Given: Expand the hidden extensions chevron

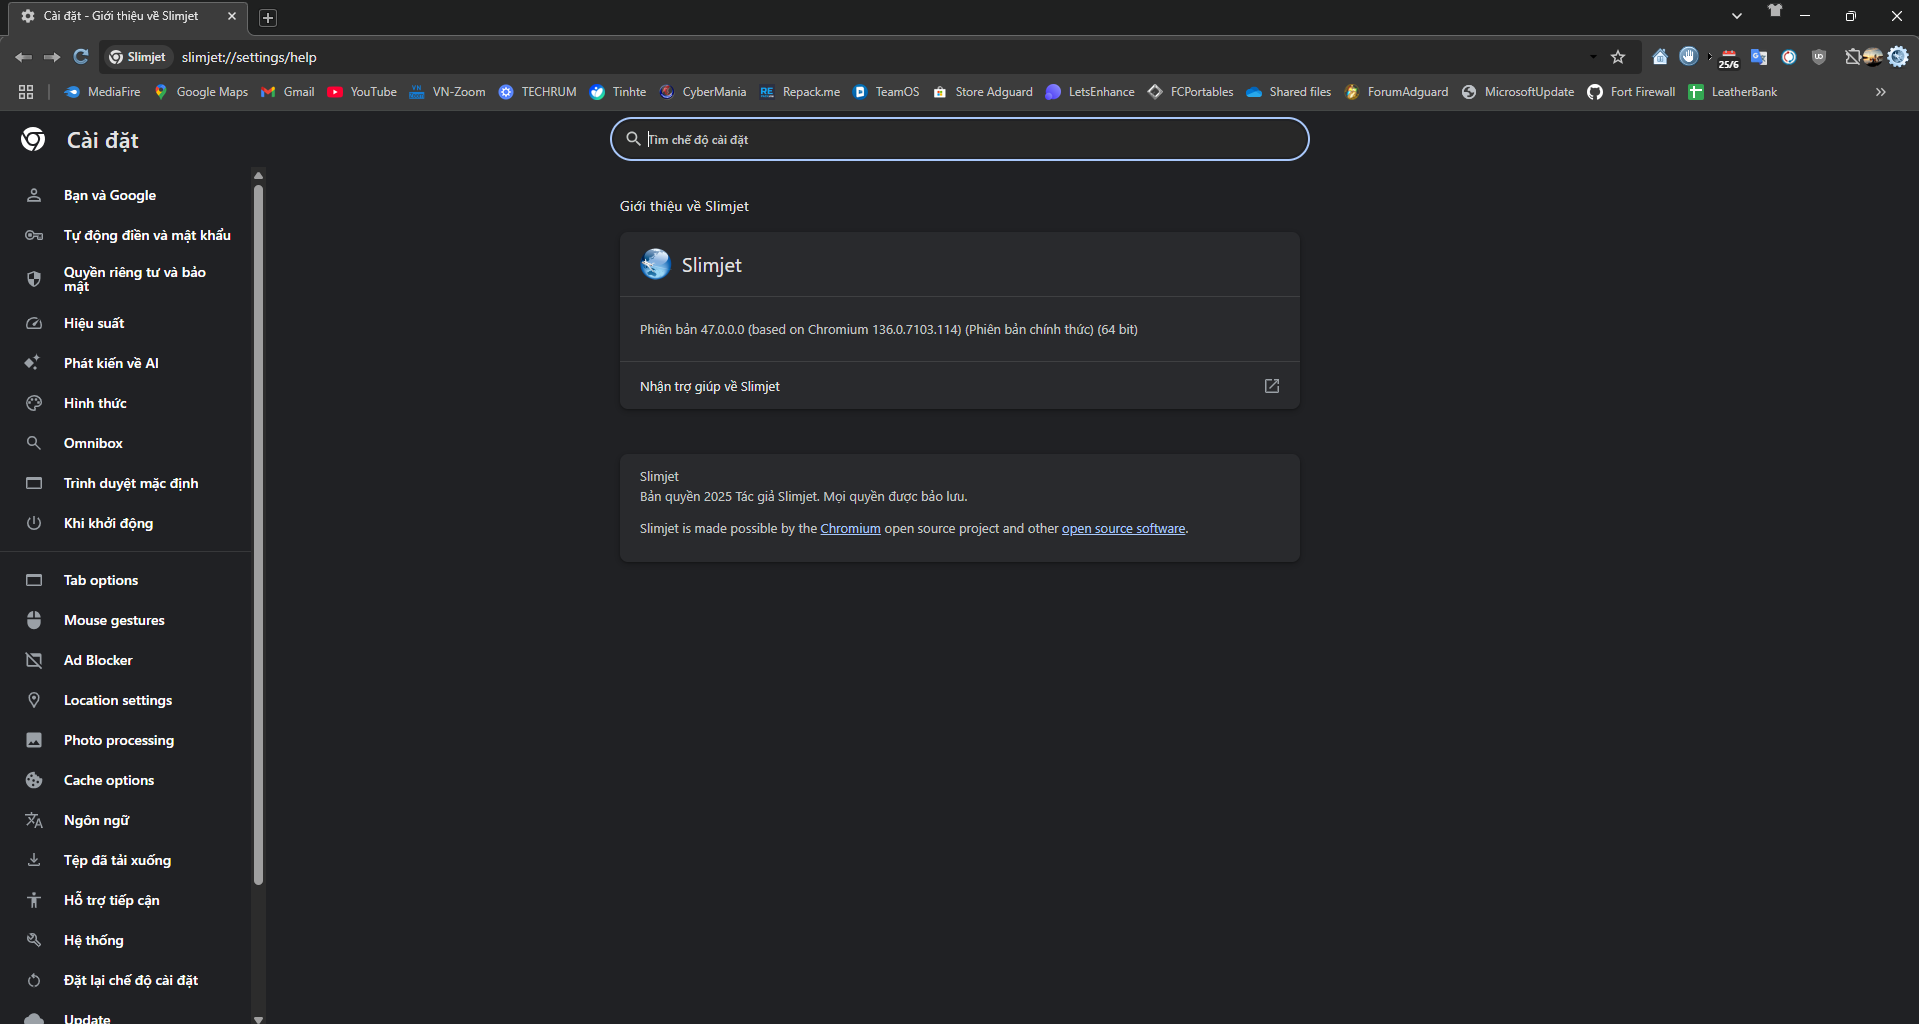Looking at the screenshot, I should [1709, 57].
